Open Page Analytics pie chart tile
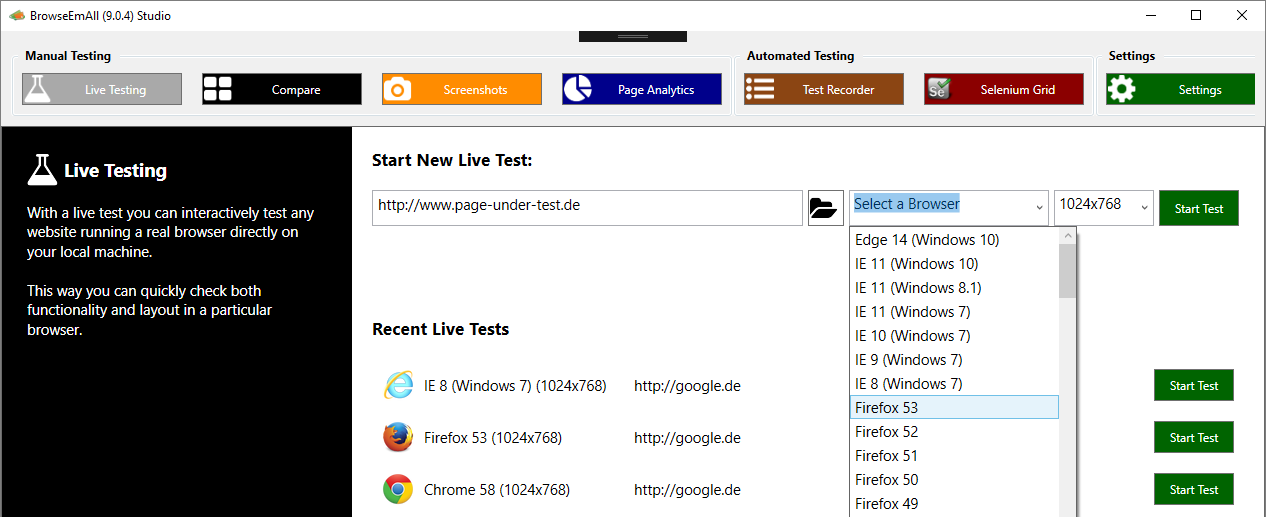Image resolution: width=1266 pixels, height=517 pixels. (x=642, y=89)
